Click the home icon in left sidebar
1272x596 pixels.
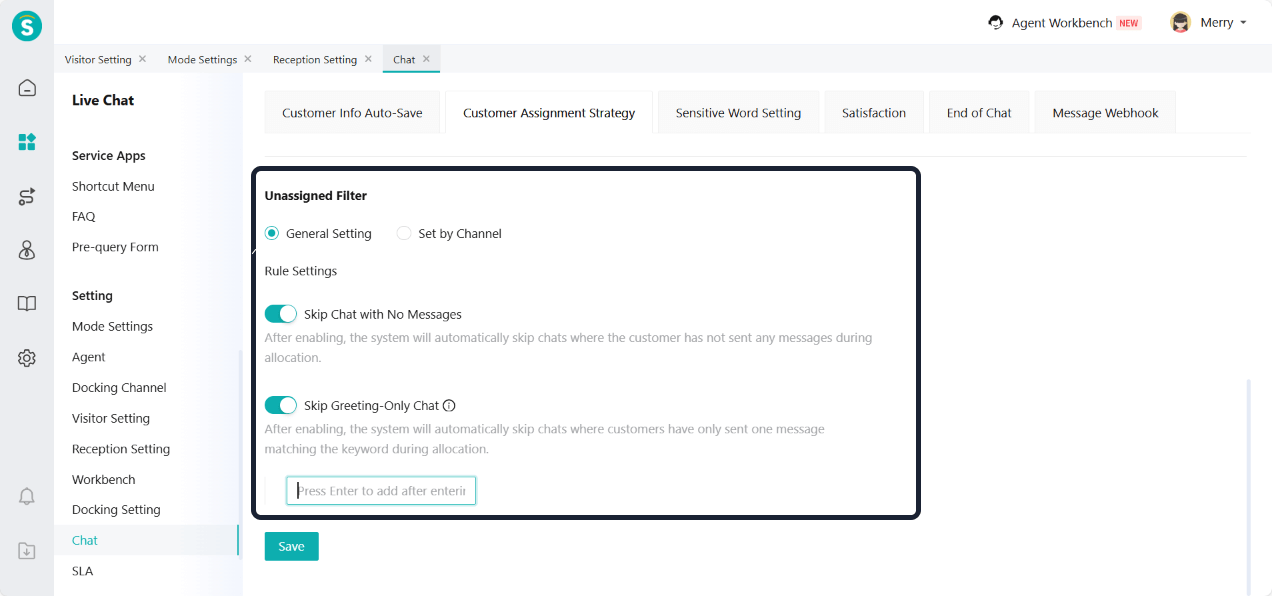[27, 88]
